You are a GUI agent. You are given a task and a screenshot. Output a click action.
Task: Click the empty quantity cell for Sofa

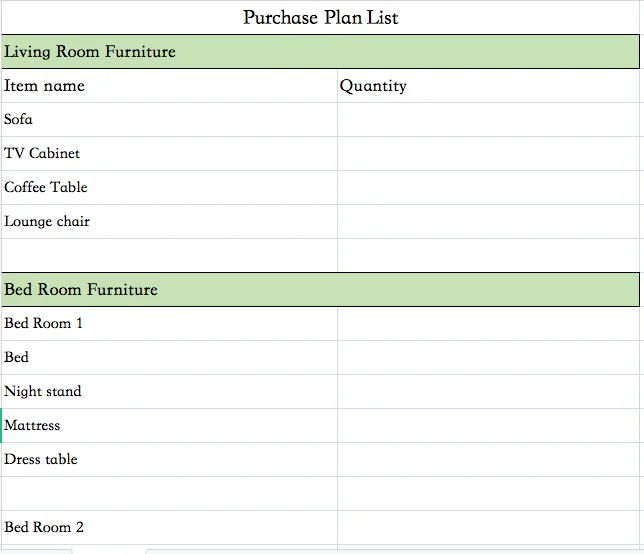[488, 120]
